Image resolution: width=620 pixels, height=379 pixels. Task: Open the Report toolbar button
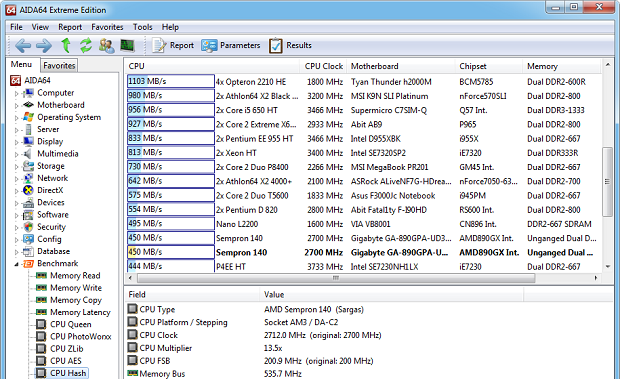(x=173, y=45)
